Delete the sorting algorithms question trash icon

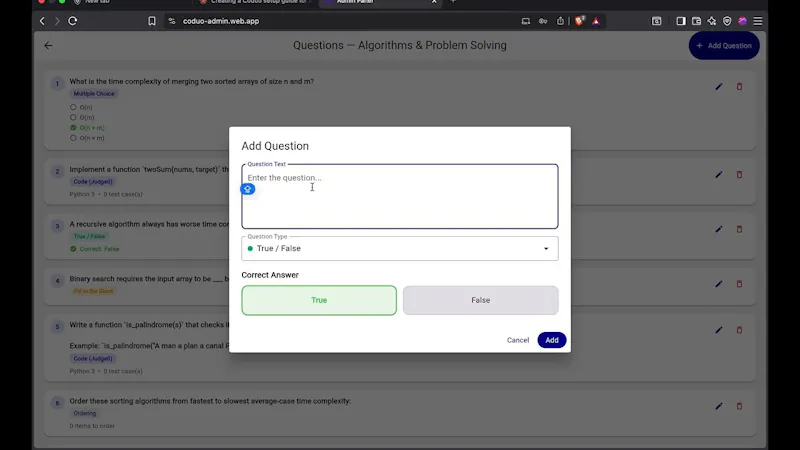(x=739, y=406)
